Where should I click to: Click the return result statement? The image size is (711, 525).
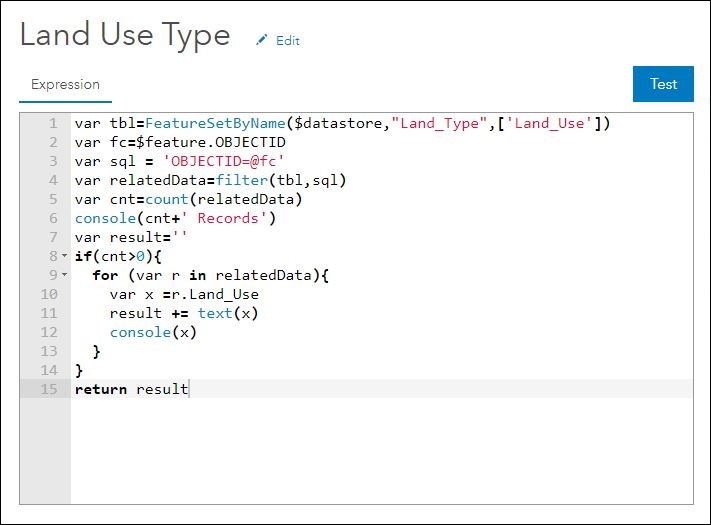pyautogui.click(x=131, y=389)
